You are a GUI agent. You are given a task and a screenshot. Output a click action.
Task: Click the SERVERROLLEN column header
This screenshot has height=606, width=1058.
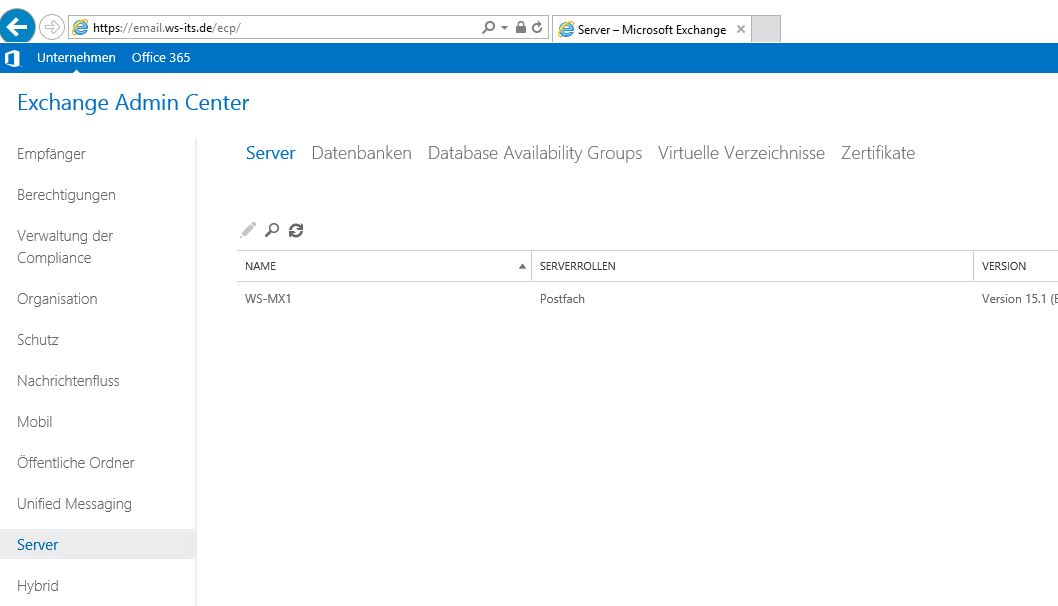[752, 267]
